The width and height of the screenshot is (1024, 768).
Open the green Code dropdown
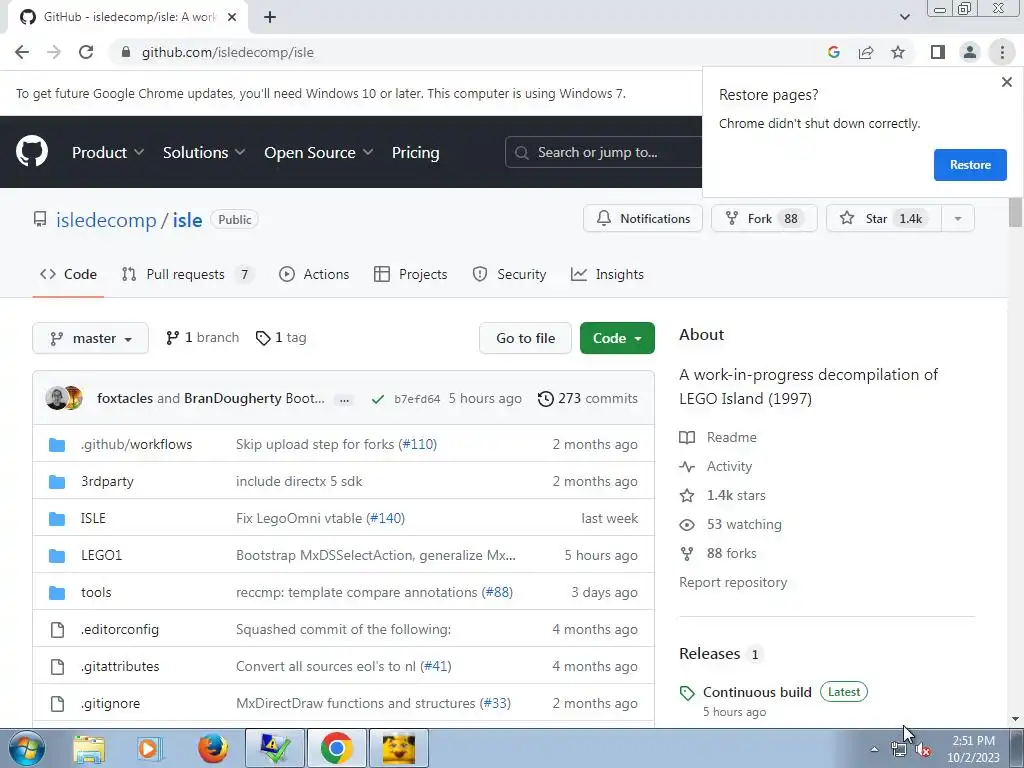617,338
